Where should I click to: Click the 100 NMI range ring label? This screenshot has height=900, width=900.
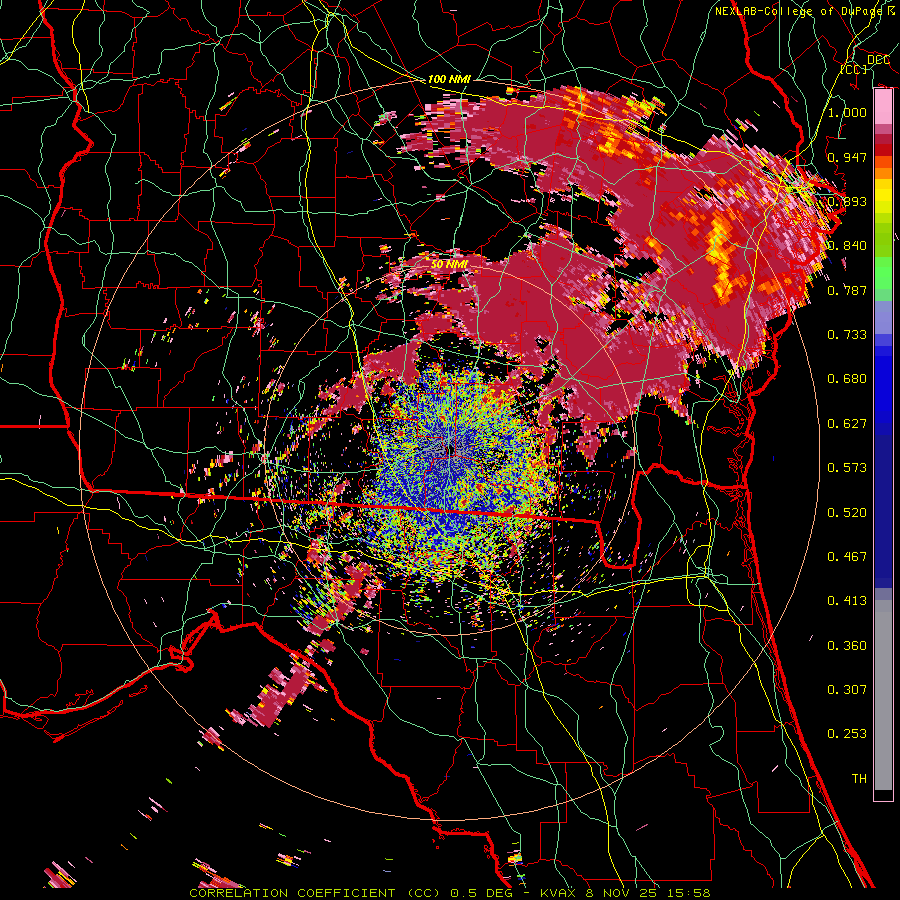click(449, 79)
